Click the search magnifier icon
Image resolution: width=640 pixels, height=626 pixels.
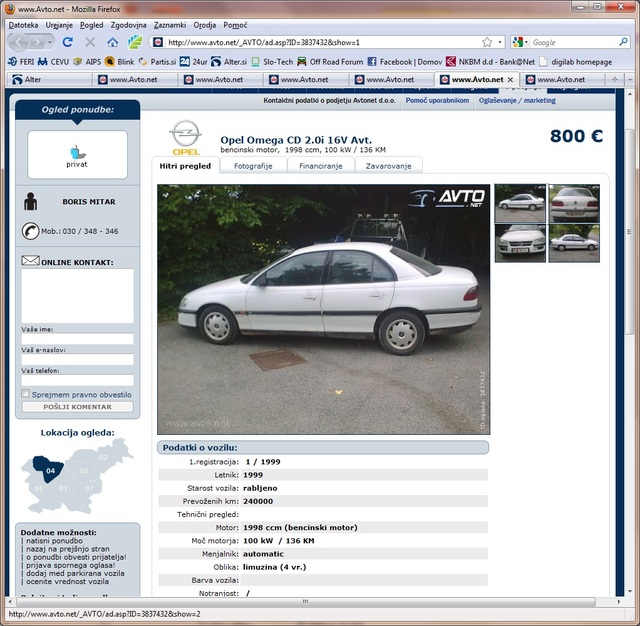623,42
